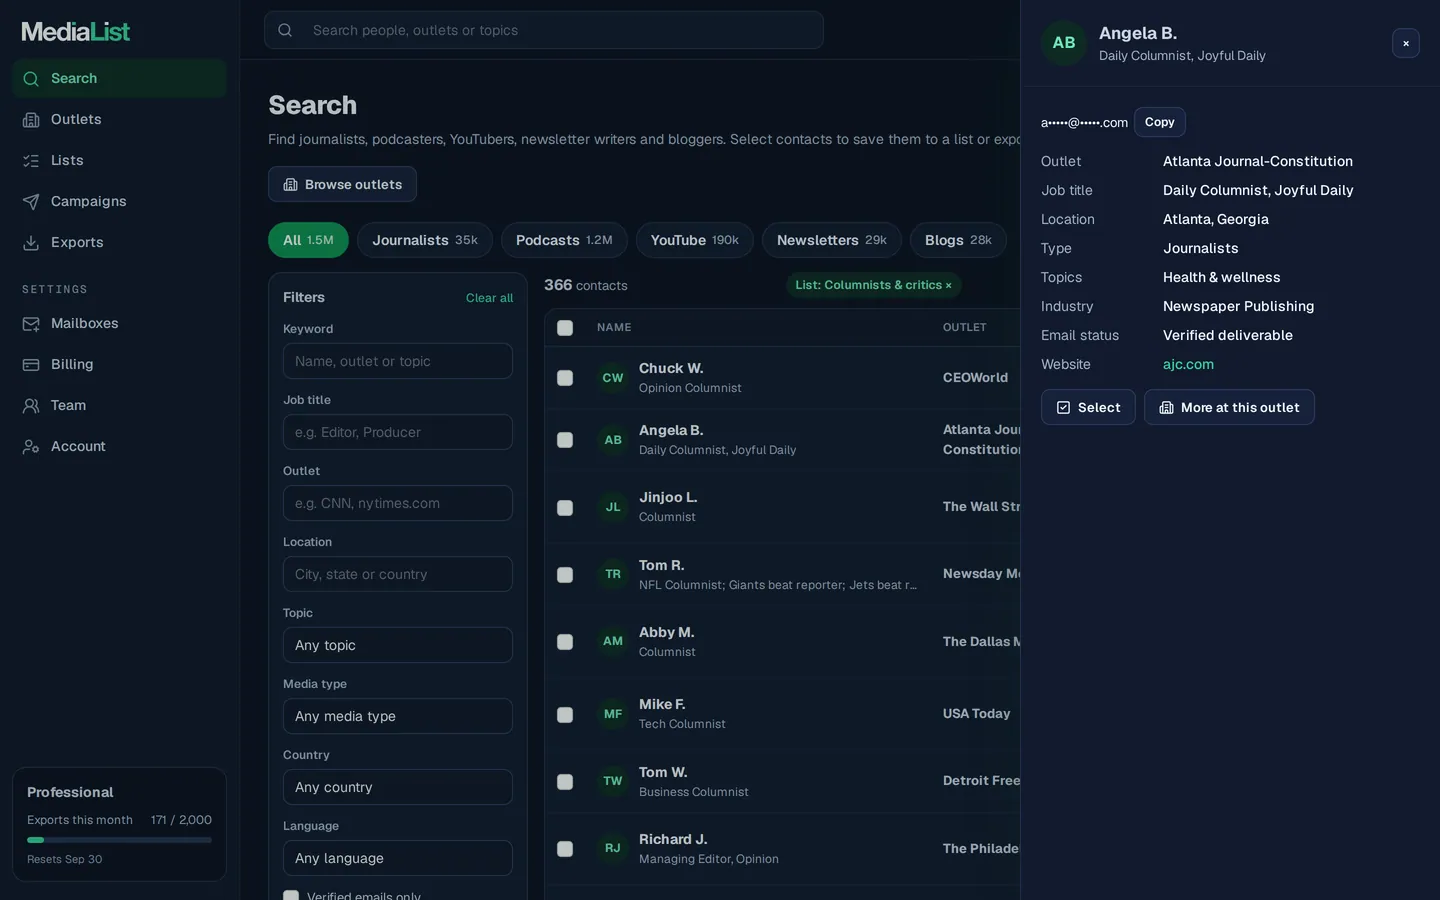Click the Billing card icon
This screenshot has width=1440, height=900.
click(x=31, y=365)
